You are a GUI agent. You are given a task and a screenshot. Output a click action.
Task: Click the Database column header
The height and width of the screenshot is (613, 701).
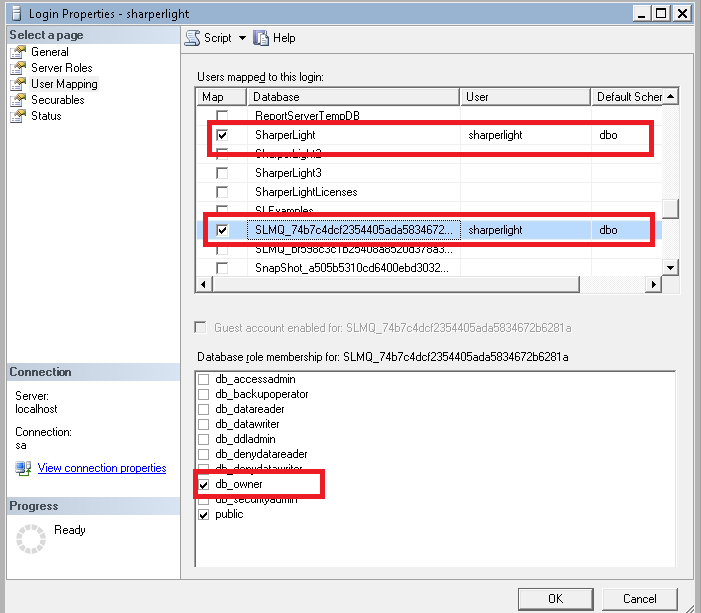coord(353,97)
